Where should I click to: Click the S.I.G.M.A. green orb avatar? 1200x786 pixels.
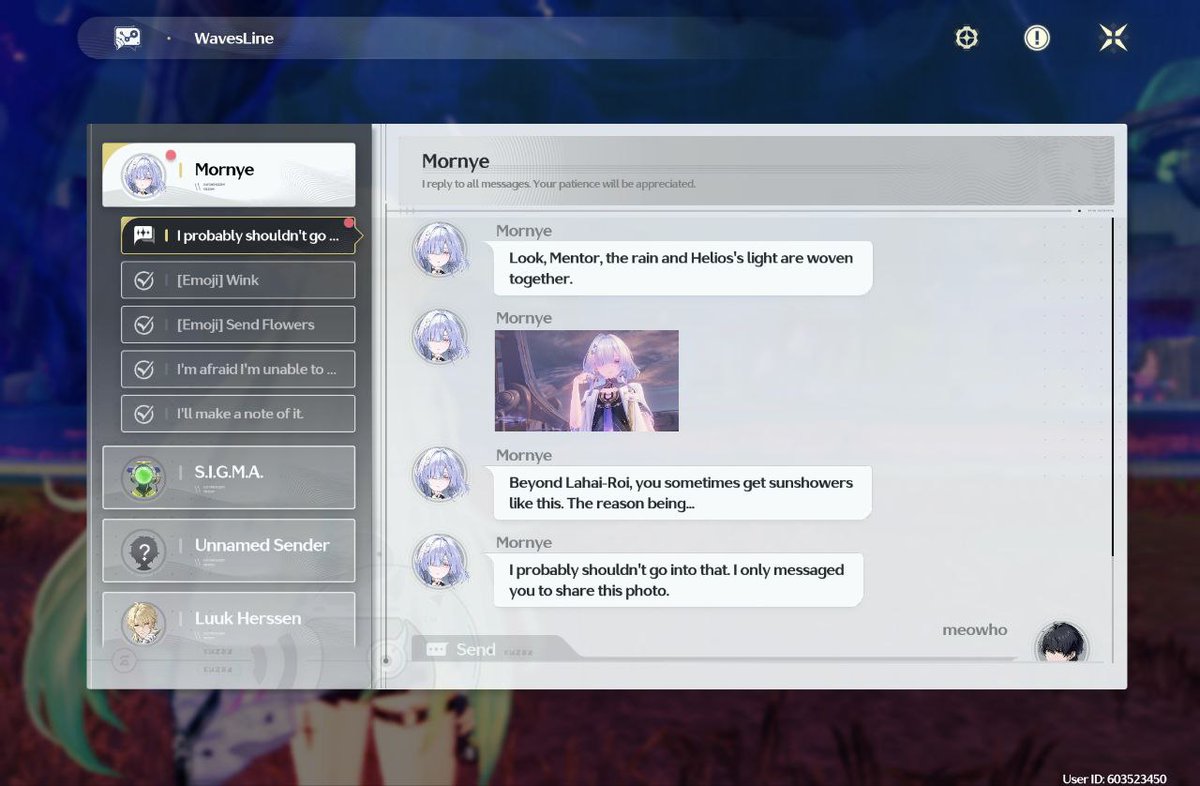tap(144, 478)
